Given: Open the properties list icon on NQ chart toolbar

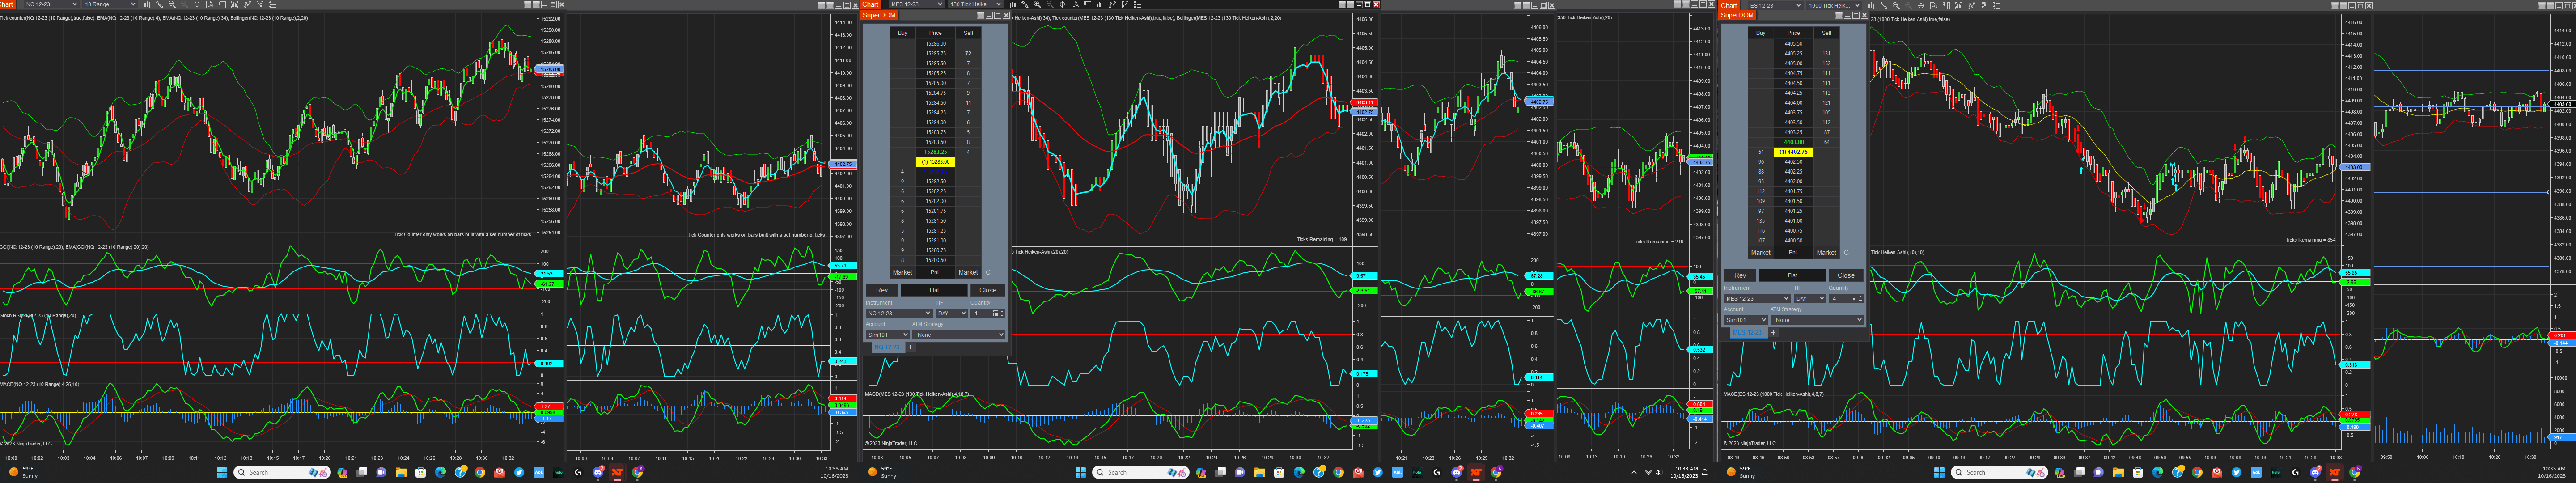Looking at the screenshot, I should click(x=272, y=5).
